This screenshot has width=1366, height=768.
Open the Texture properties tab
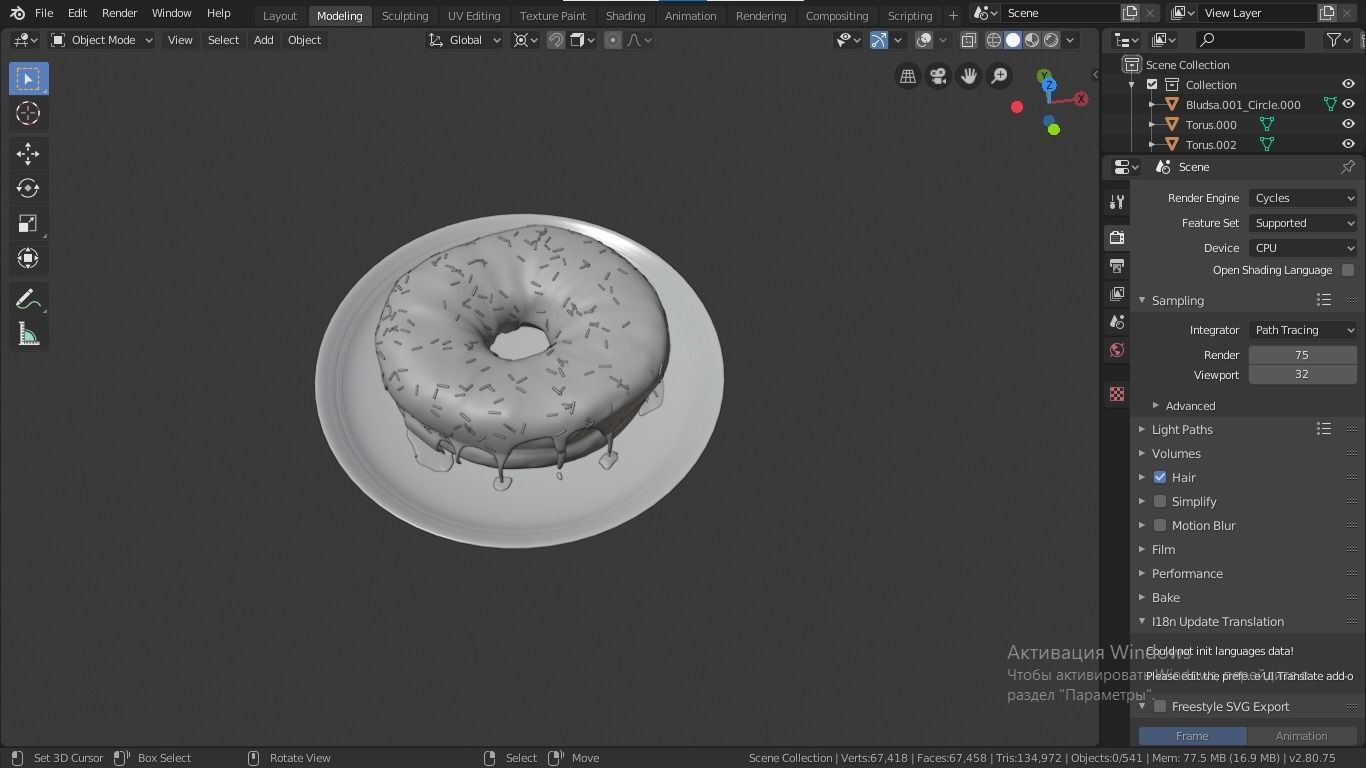[x=1117, y=394]
